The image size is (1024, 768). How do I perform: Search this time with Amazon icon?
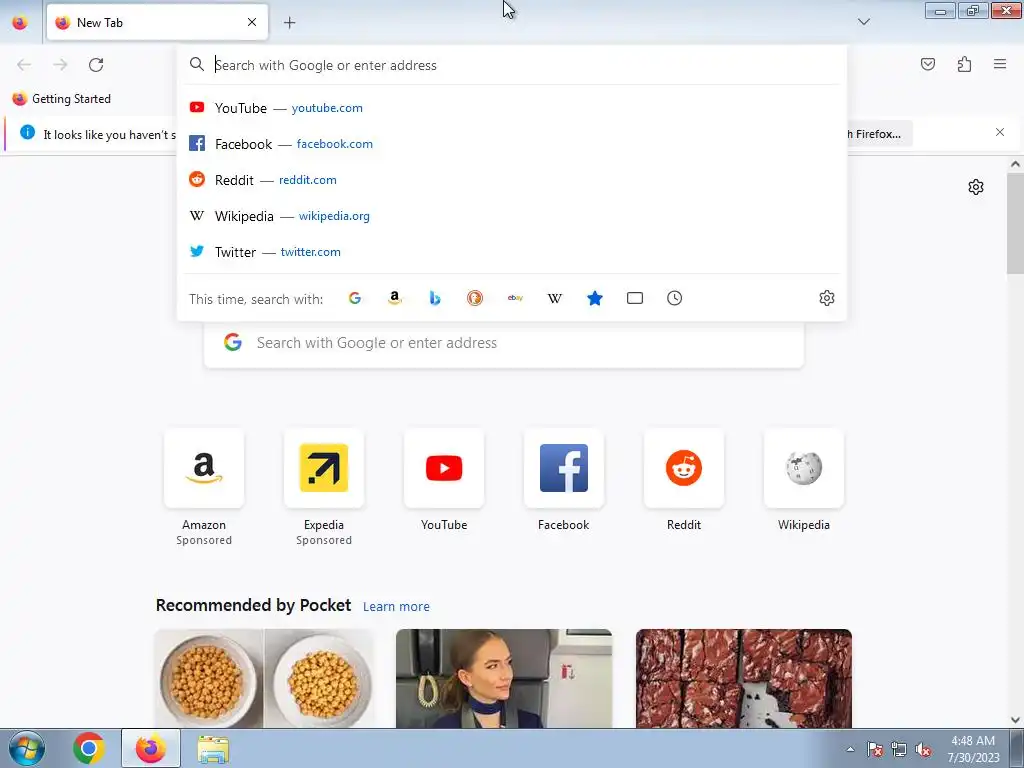point(394,298)
